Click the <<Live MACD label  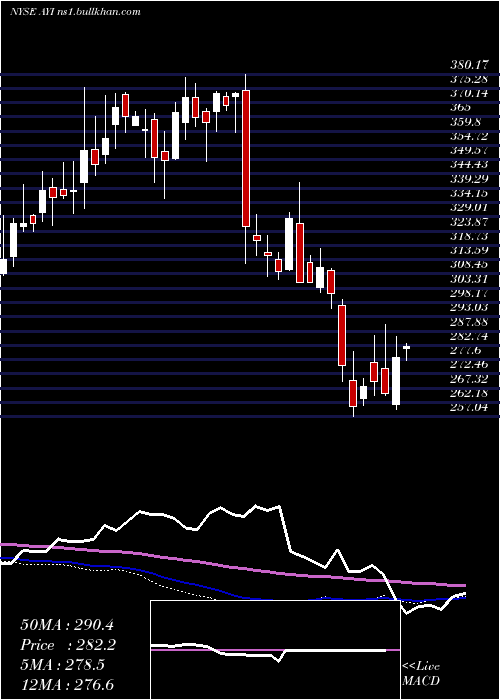(x=421, y=674)
